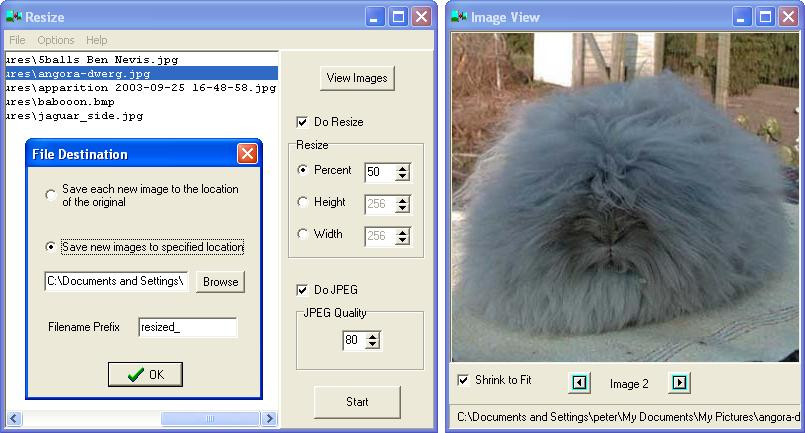Click the destination path input field
Screen dimensions: 805x433
[x=116, y=281]
